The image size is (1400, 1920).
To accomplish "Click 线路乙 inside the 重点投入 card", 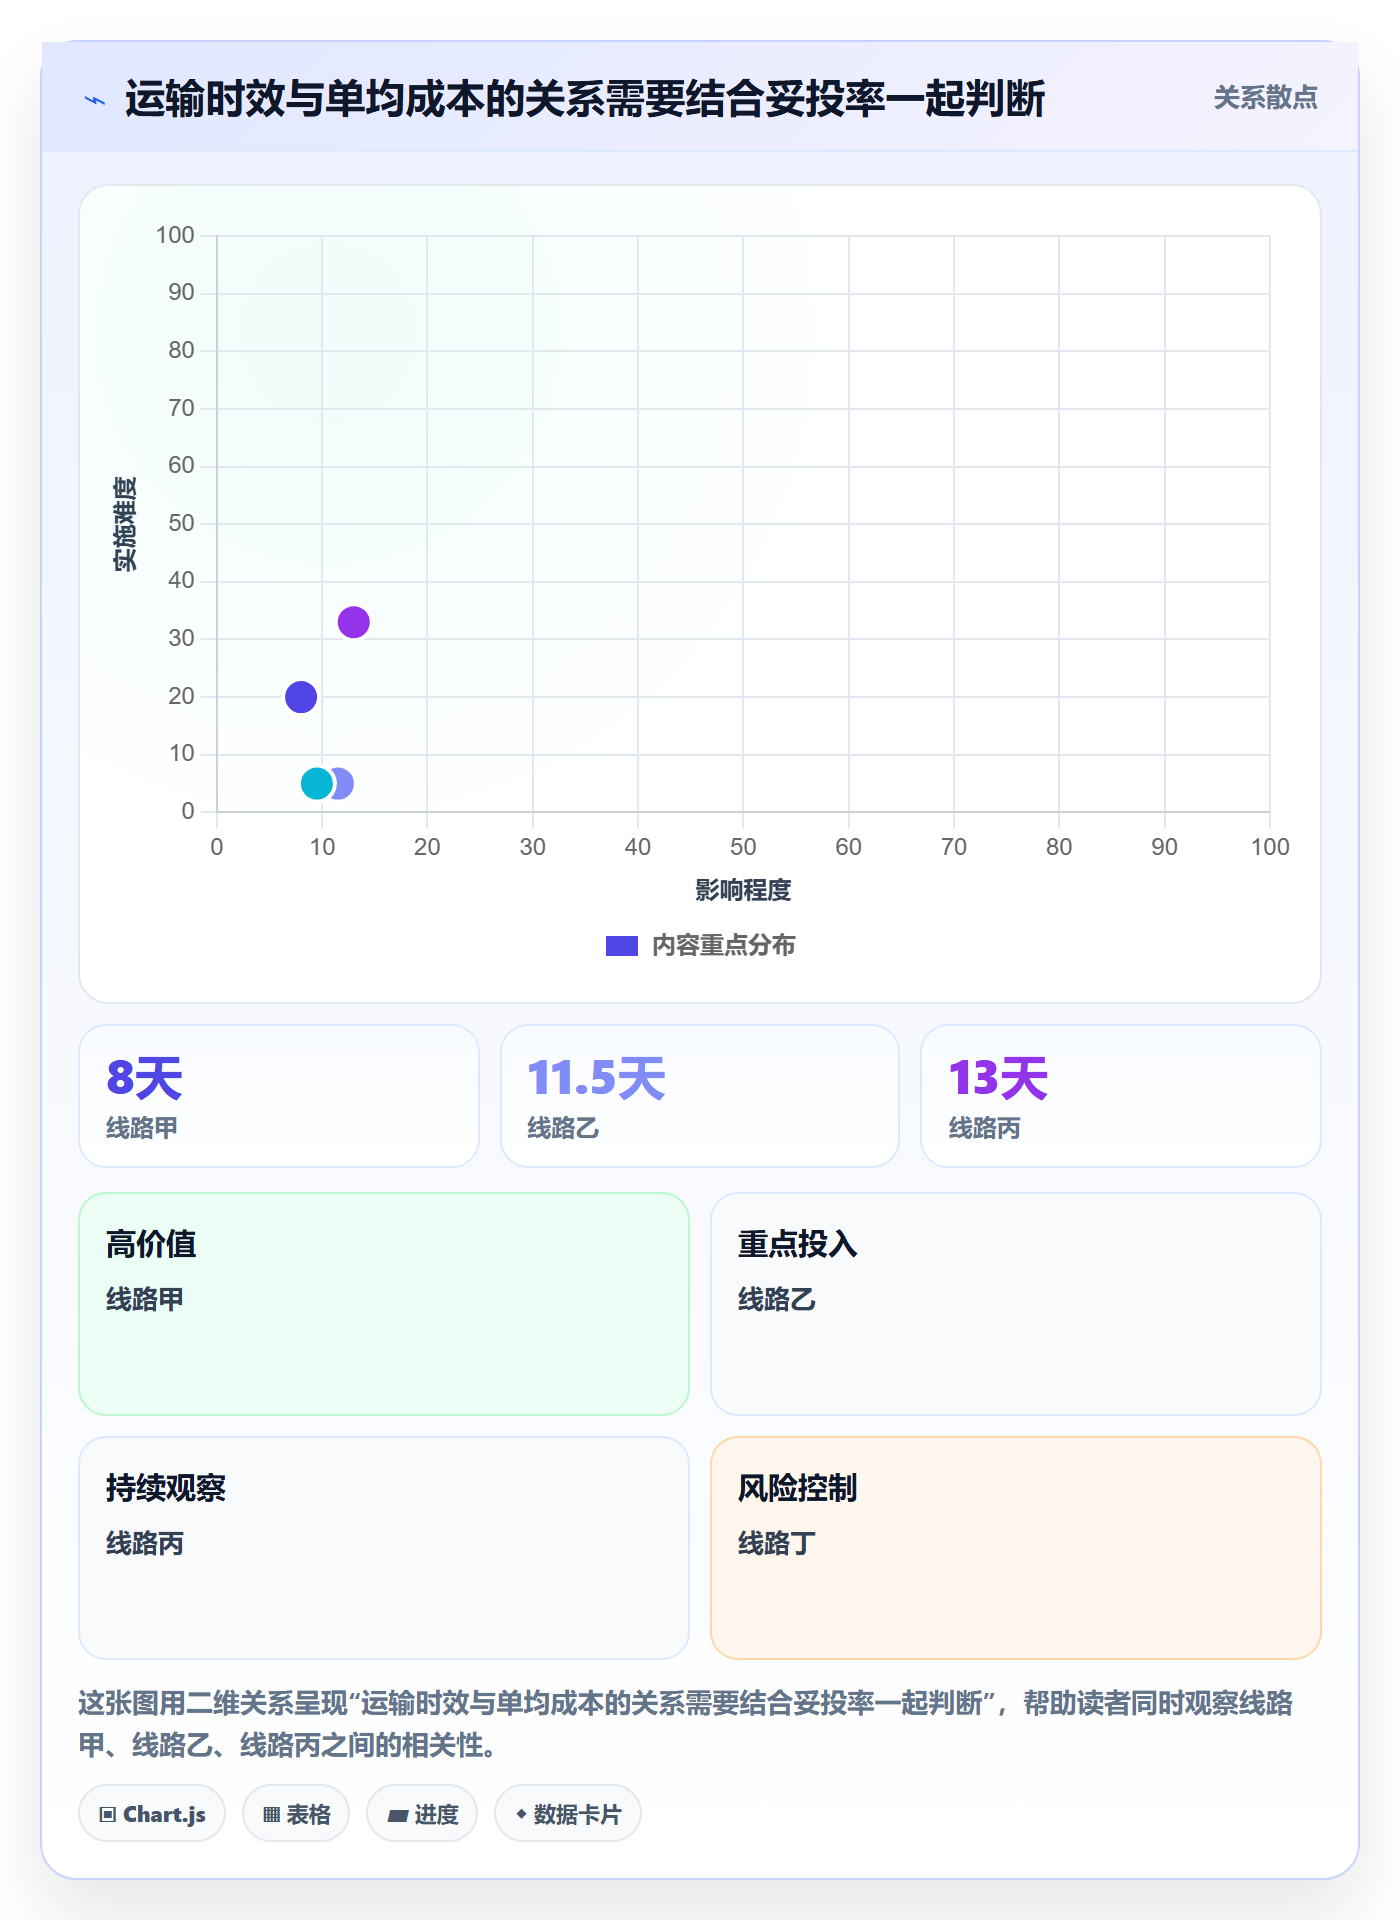I will [776, 1299].
